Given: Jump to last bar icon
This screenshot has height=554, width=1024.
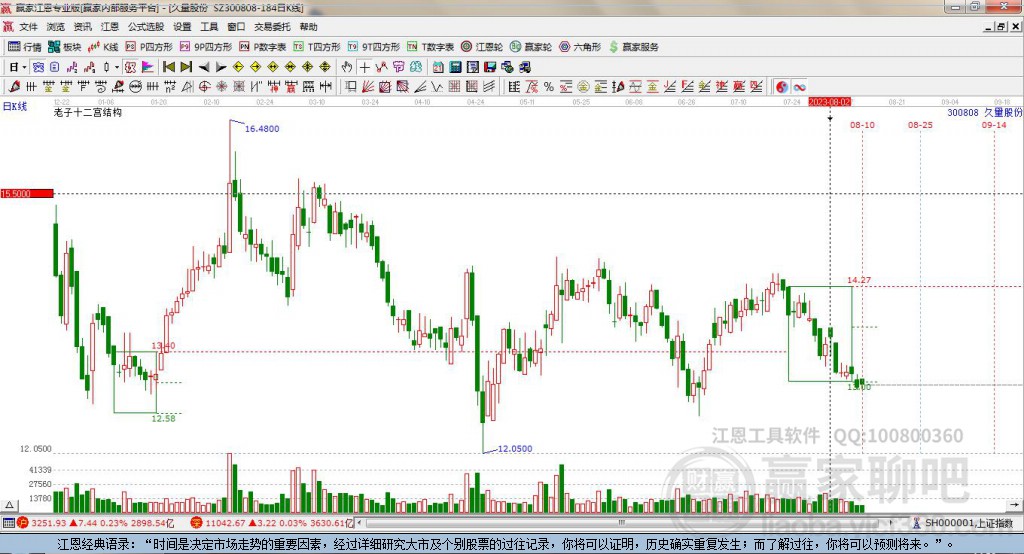Looking at the screenshot, I should (186, 67).
